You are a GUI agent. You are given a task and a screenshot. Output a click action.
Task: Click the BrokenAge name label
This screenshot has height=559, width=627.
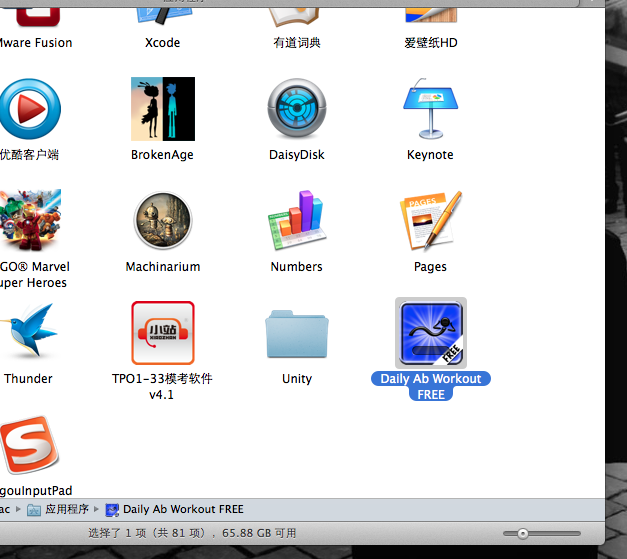coord(162,155)
